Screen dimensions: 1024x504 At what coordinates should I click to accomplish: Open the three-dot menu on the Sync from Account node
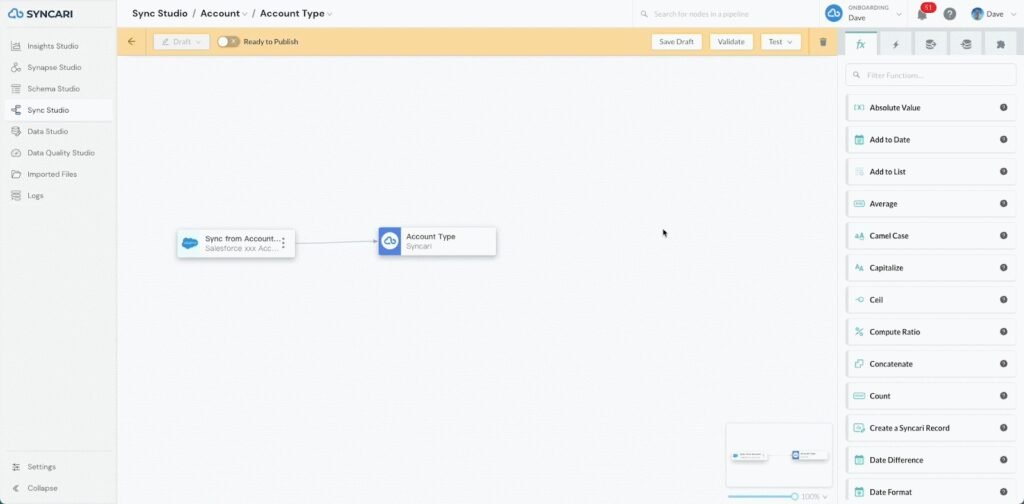283,243
